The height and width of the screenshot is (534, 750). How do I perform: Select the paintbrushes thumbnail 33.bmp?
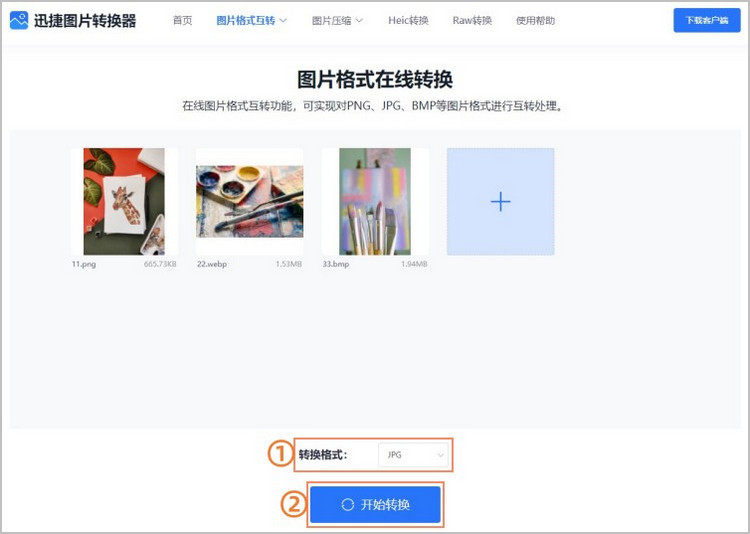[375, 201]
